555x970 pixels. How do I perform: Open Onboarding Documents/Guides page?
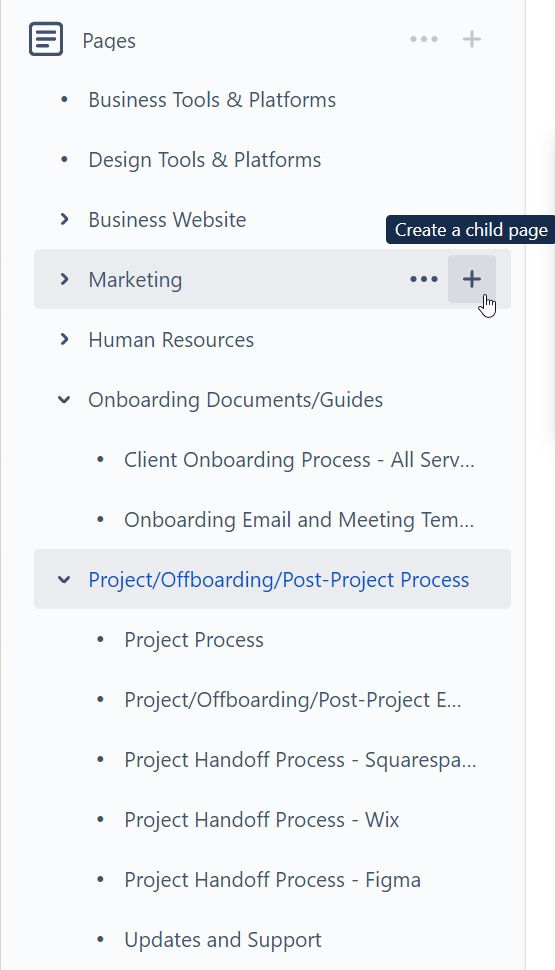click(236, 400)
